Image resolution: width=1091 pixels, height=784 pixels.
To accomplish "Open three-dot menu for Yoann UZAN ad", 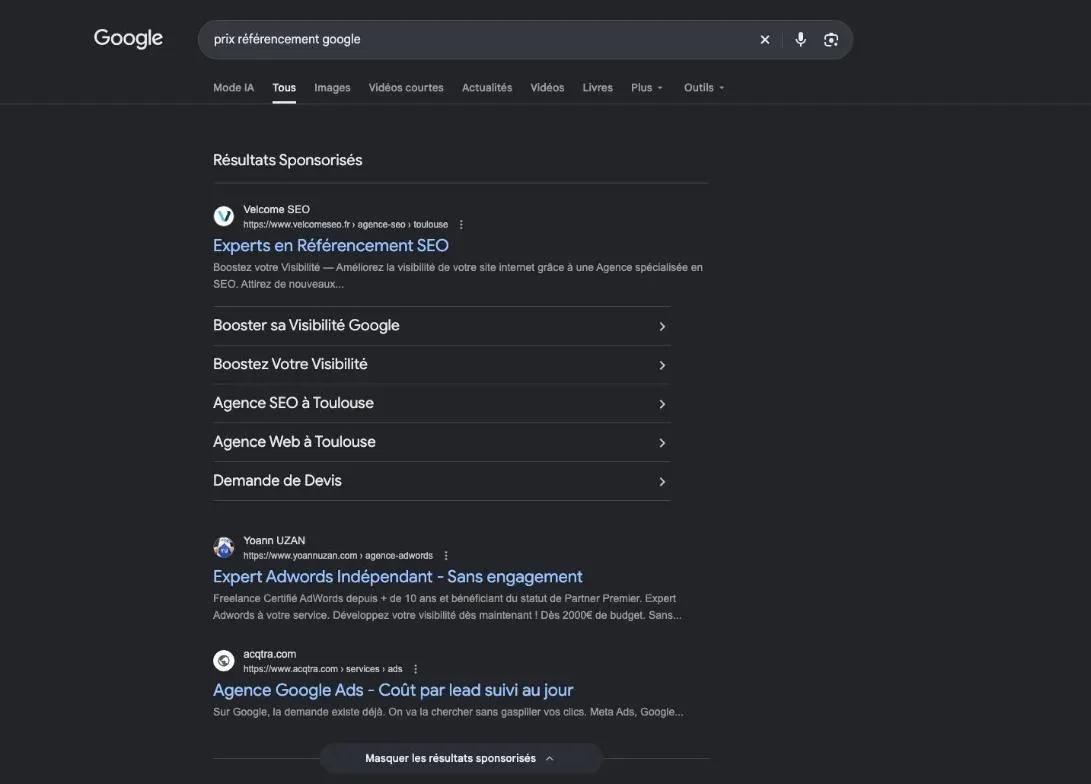I will 445,556.
